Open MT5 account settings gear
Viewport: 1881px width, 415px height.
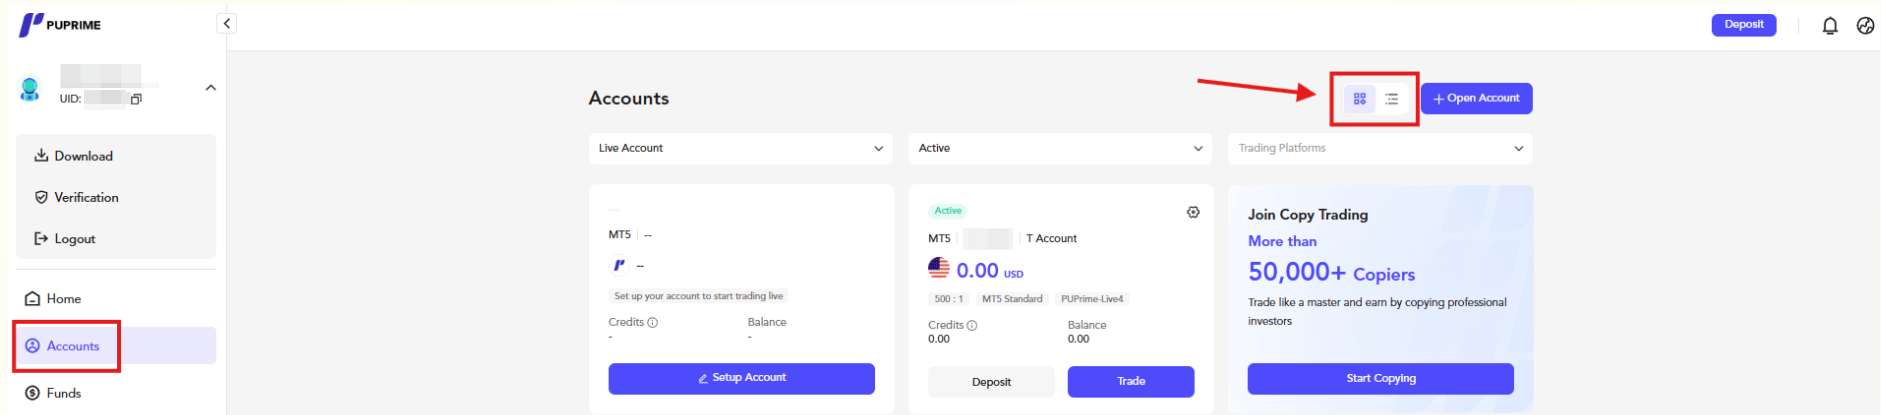click(x=1193, y=212)
